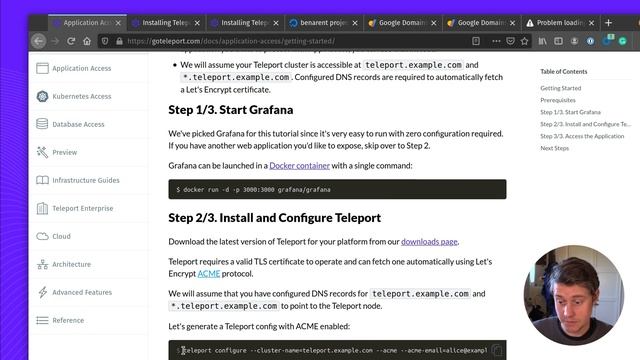Open Preview in the docs sidebar
Screen dimensions: 640x360
pyautogui.click(x=64, y=152)
